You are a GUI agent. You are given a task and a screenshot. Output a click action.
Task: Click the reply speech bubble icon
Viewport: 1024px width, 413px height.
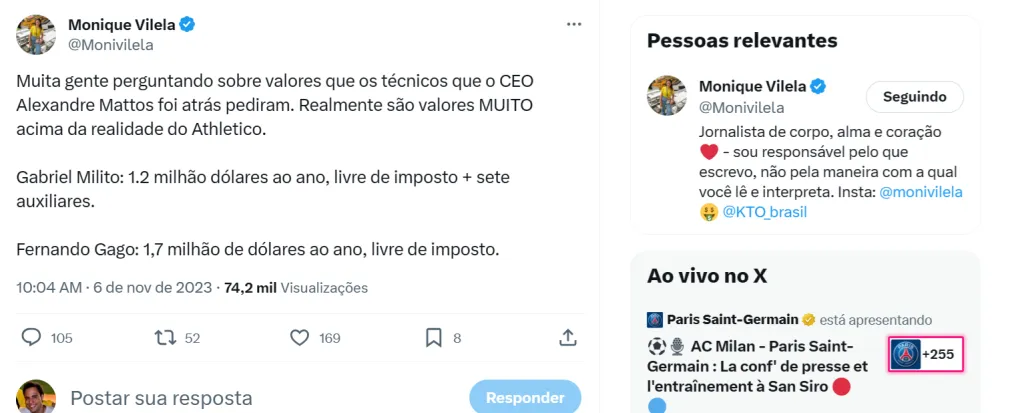pos(32,338)
